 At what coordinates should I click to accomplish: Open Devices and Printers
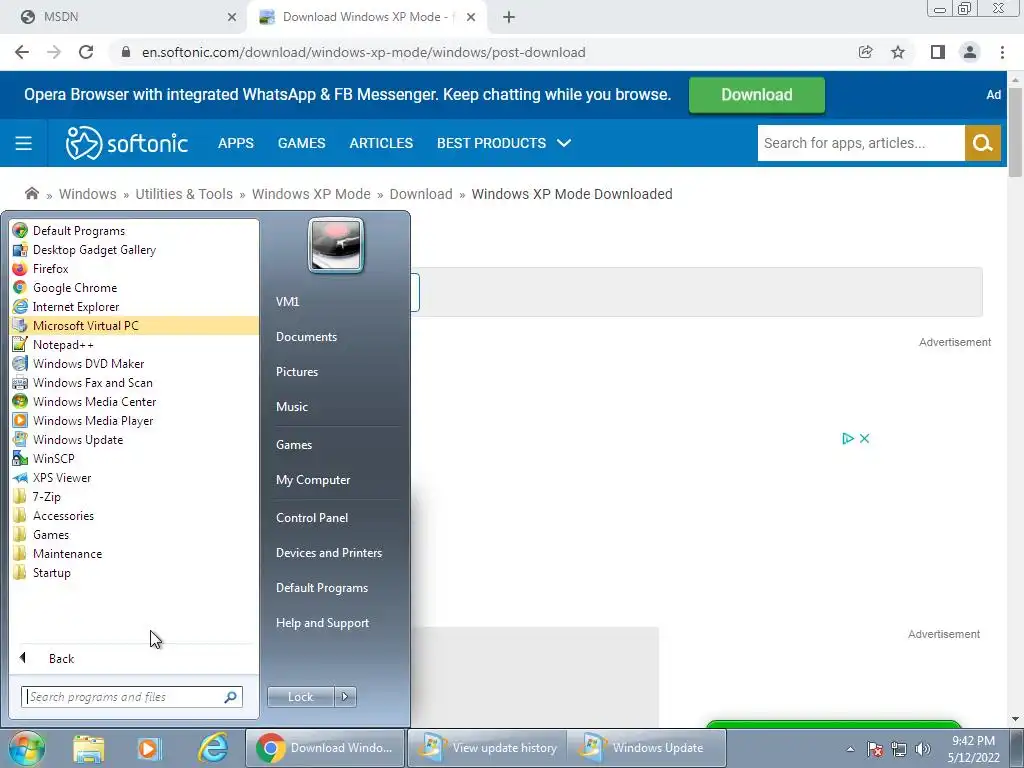328,553
